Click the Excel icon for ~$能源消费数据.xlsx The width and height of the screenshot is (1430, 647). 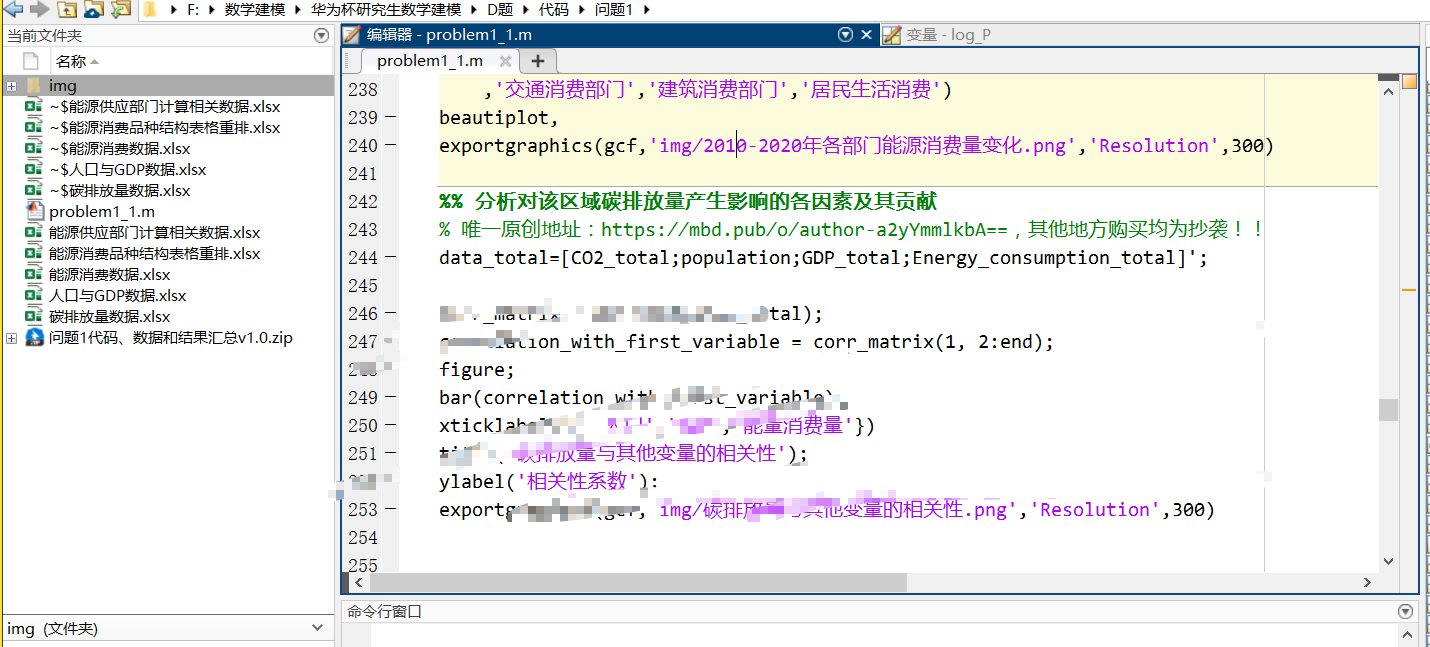33,149
